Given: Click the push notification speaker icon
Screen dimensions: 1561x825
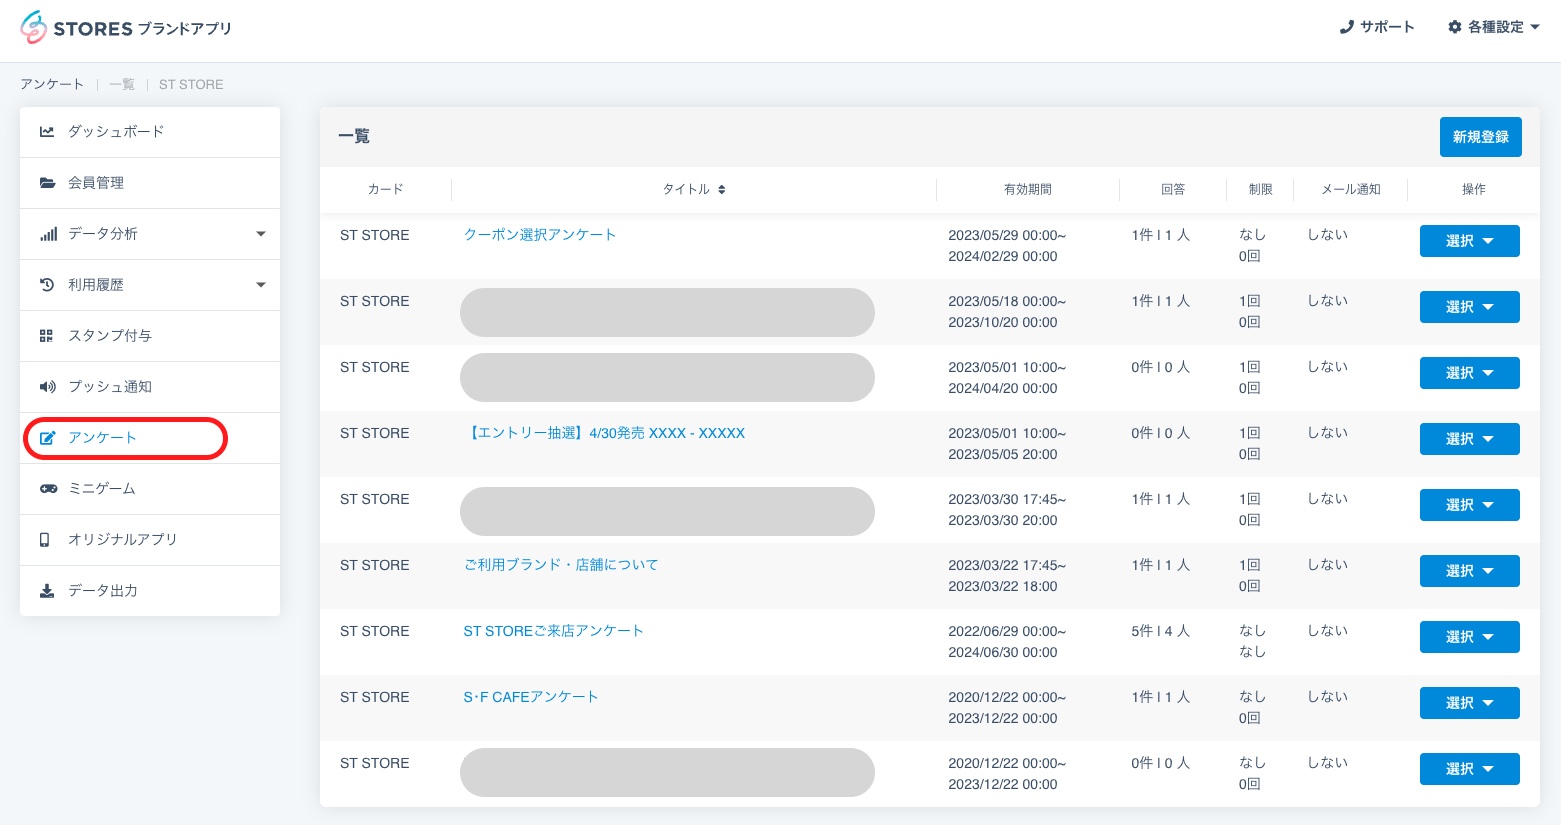Looking at the screenshot, I should click(x=47, y=387).
